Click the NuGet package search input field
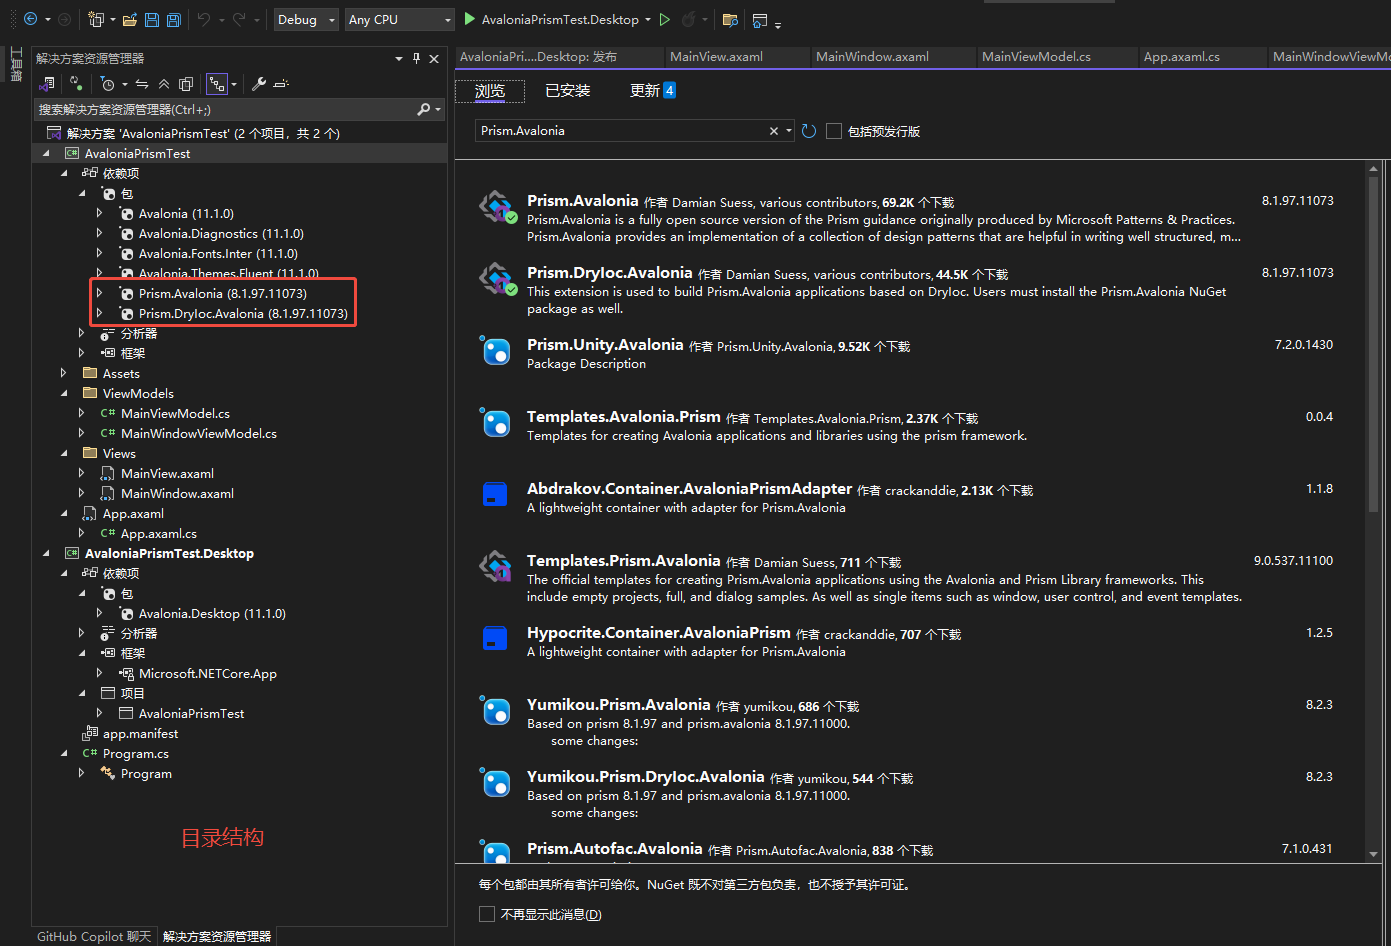1391x946 pixels. click(620, 131)
